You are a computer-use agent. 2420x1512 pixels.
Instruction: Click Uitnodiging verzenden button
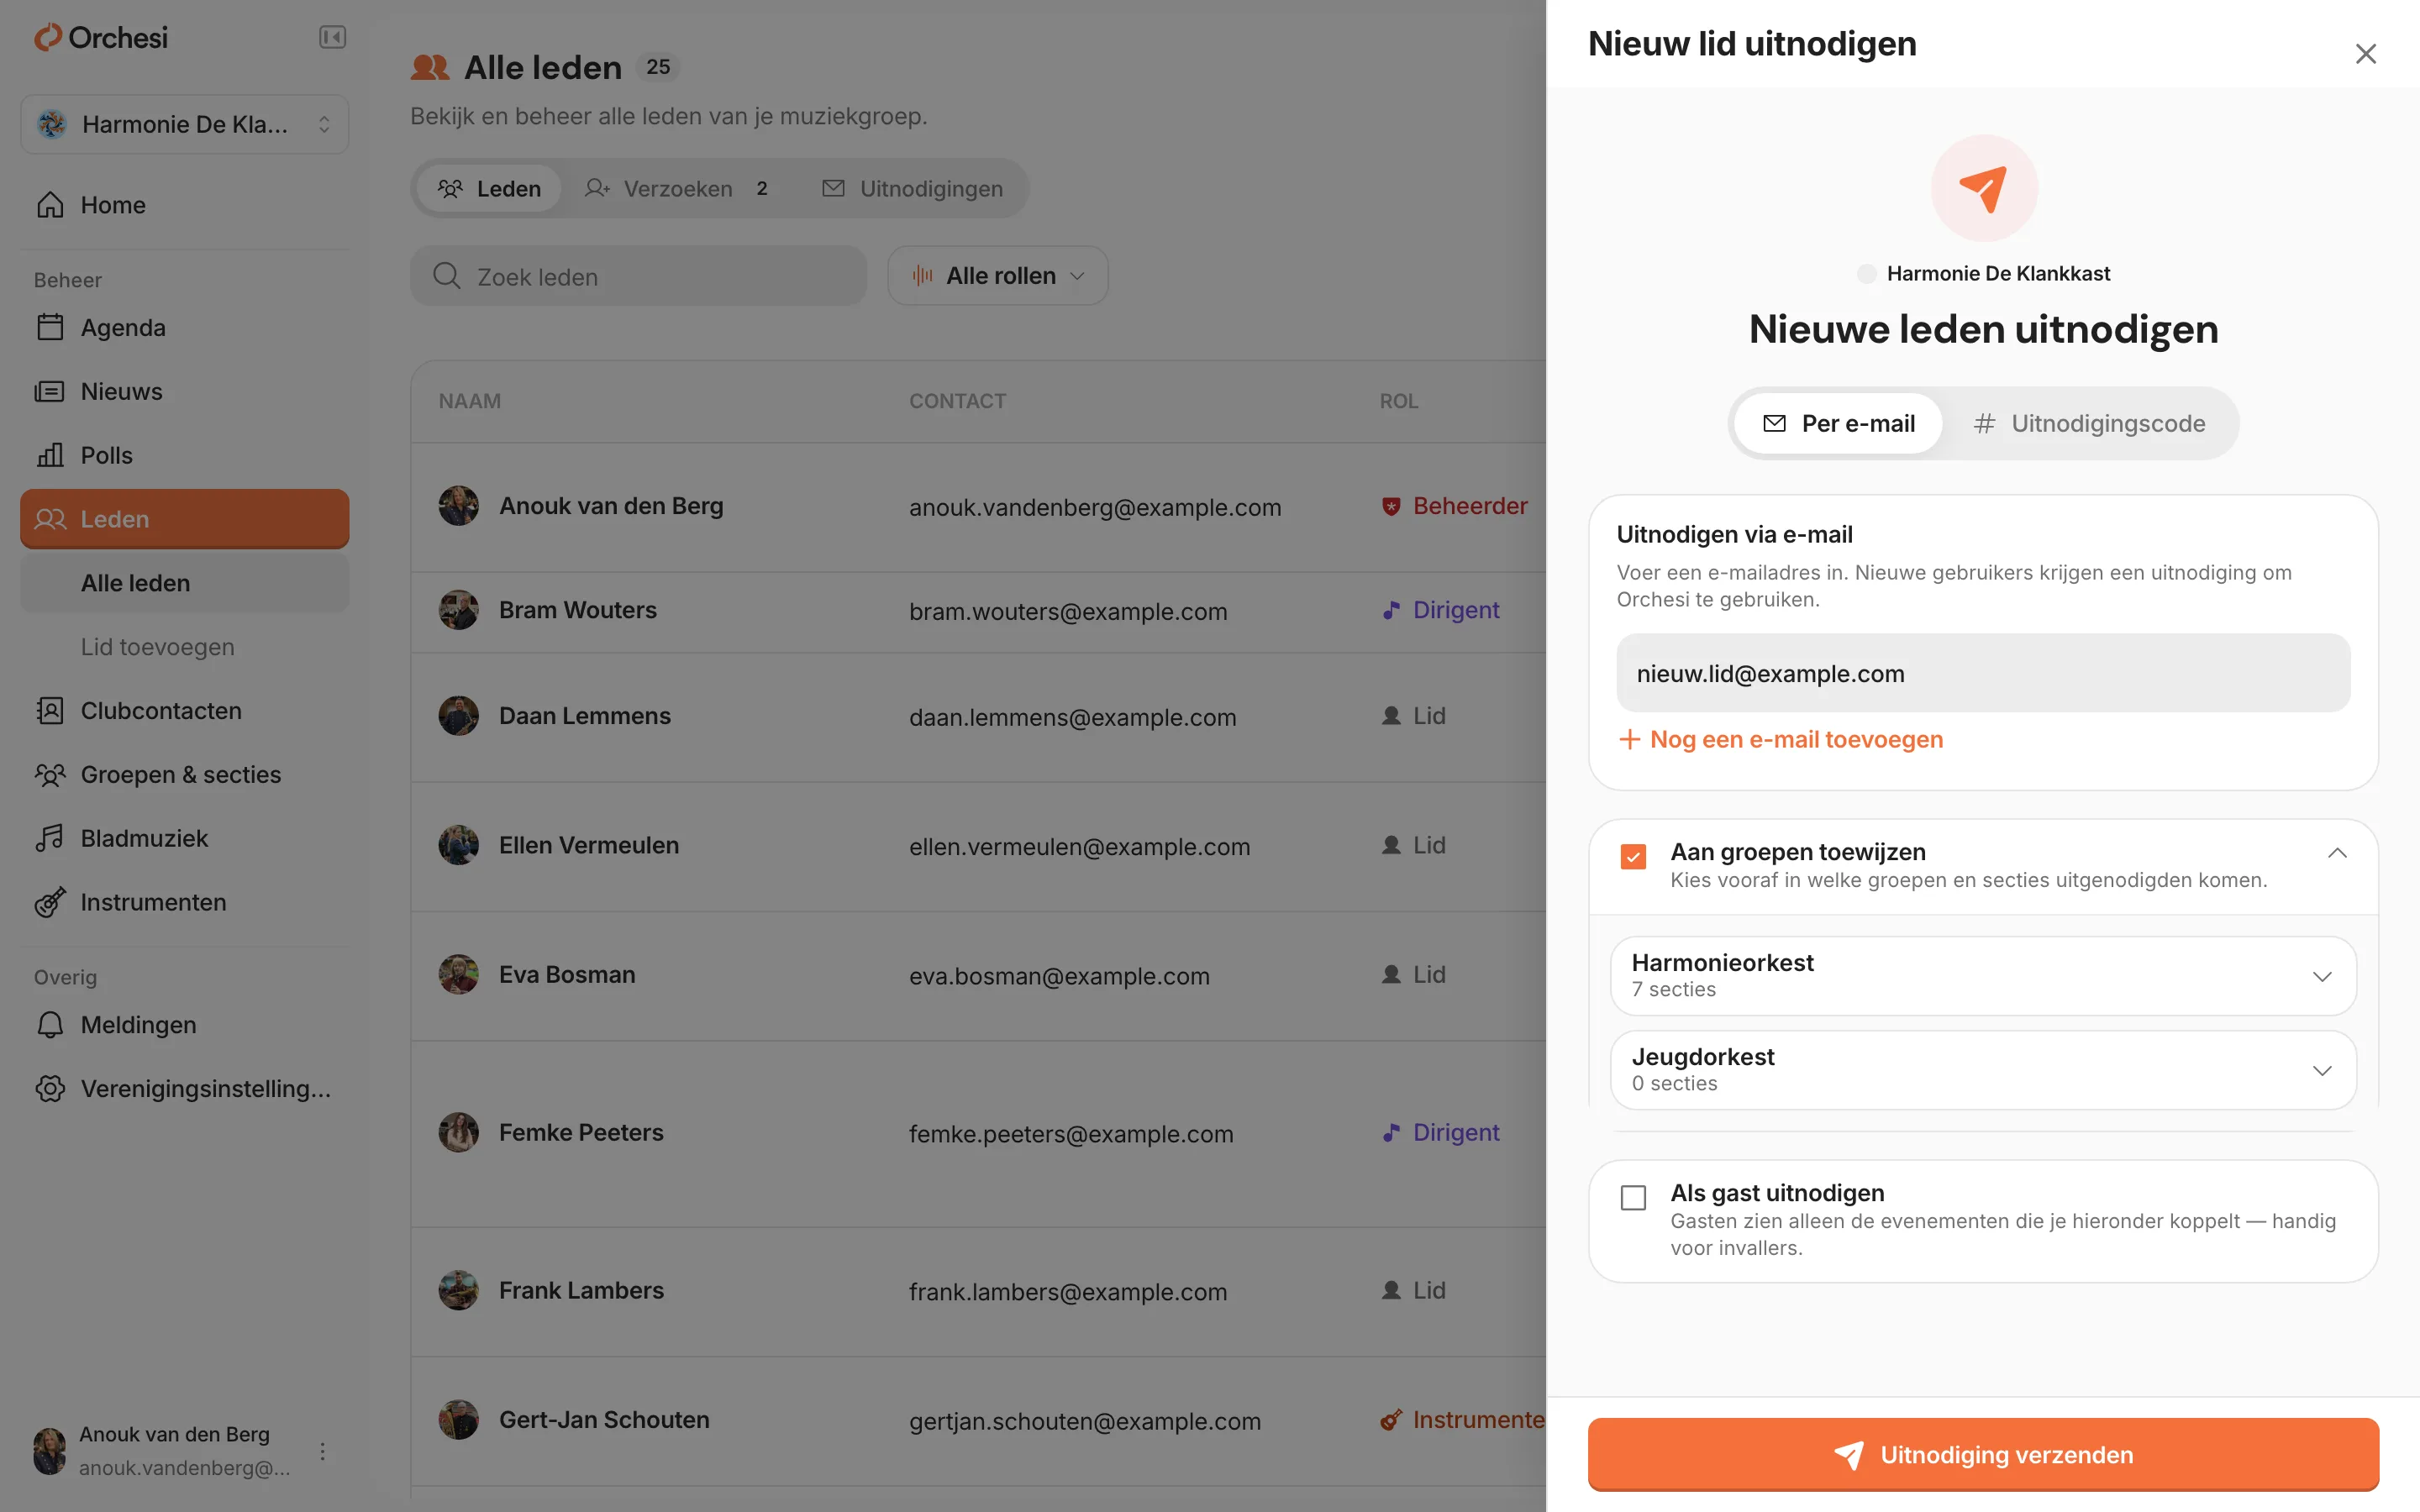tap(1983, 1454)
